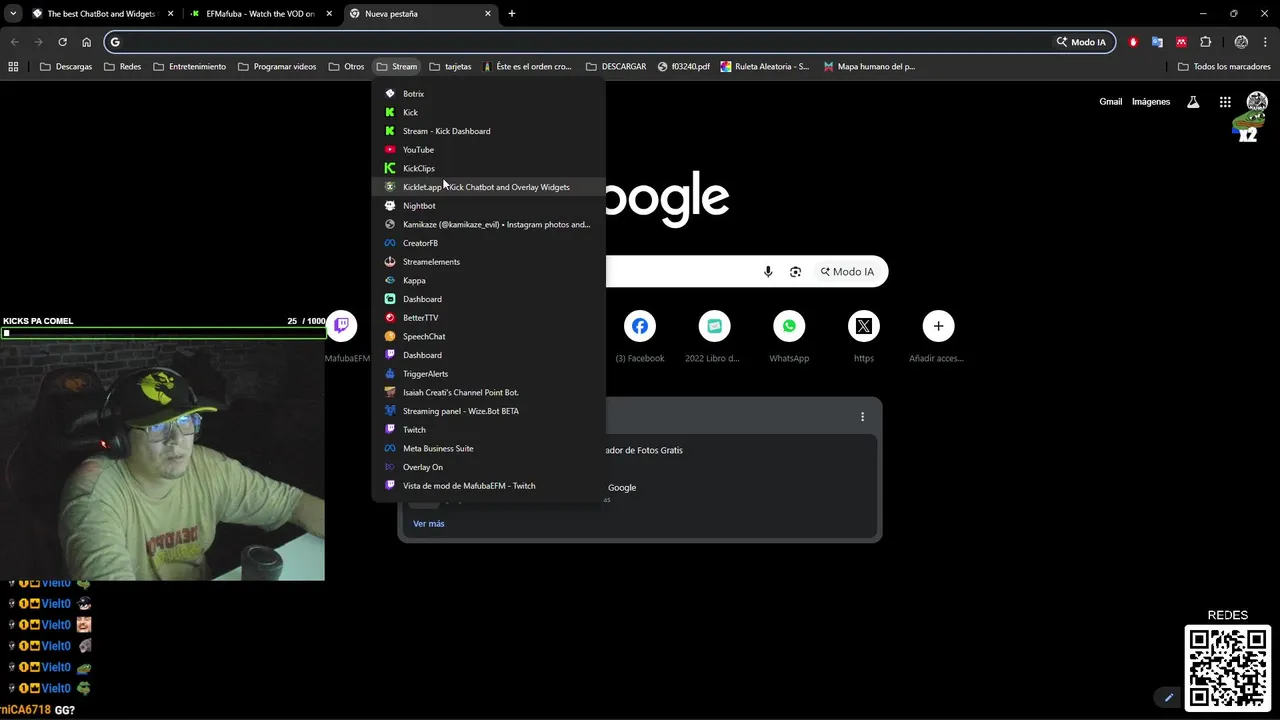The width and height of the screenshot is (1280, 720).
Task: Open the extensions puzzle menu
Action: point(1205,42)
